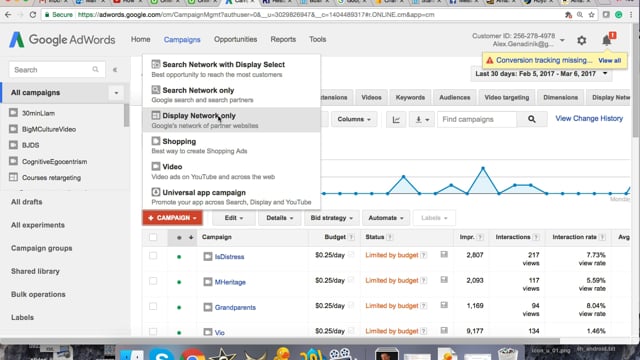Click the 30minLlam campaign icon

pos(13,113)
